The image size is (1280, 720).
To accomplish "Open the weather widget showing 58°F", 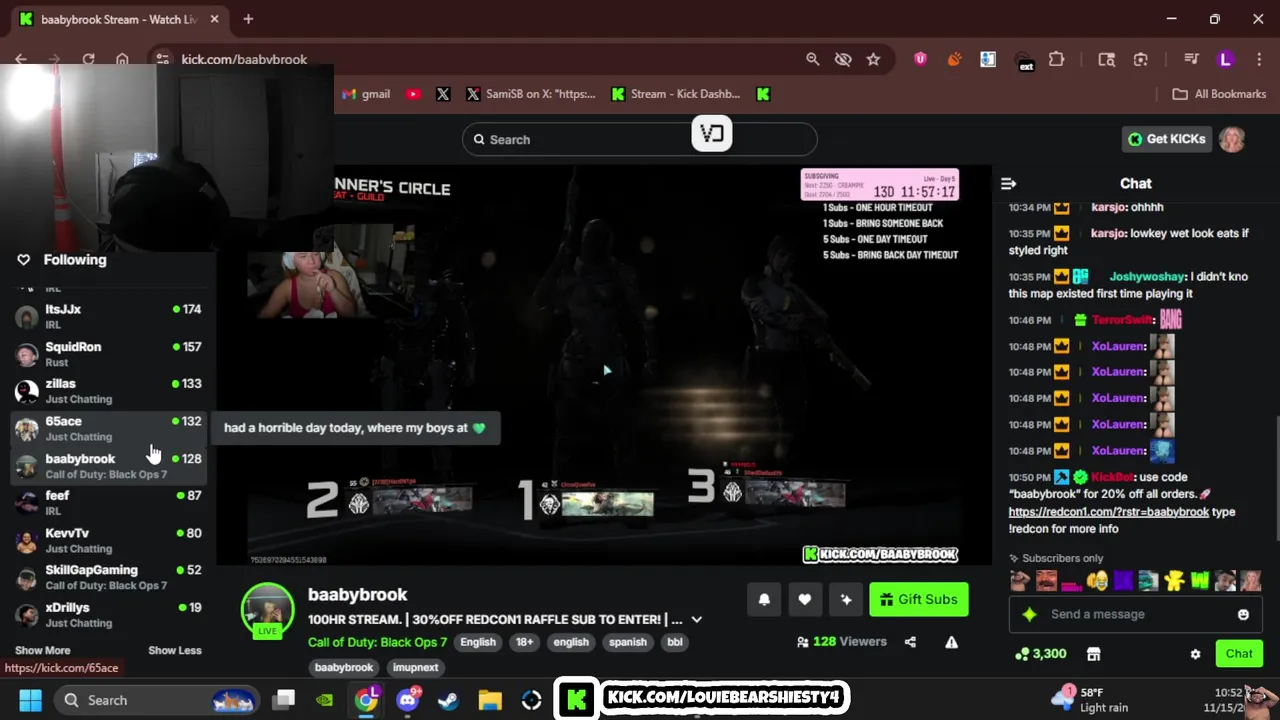I will (1091, 700).
